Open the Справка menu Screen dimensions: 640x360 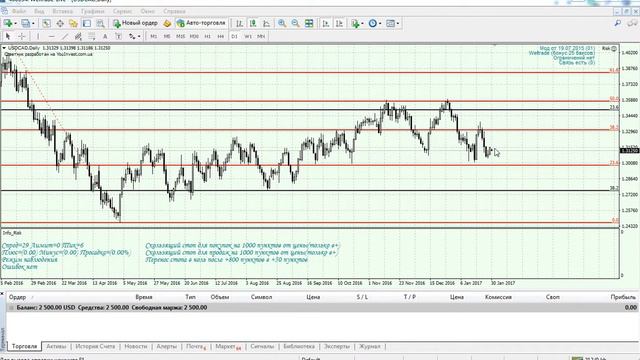(174, 11)
